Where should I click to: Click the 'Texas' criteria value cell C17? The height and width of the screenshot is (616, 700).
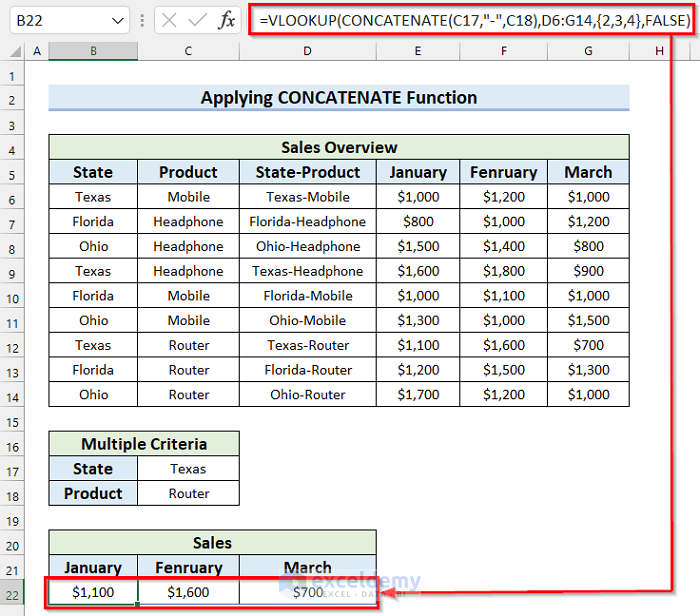click(188, 469)
